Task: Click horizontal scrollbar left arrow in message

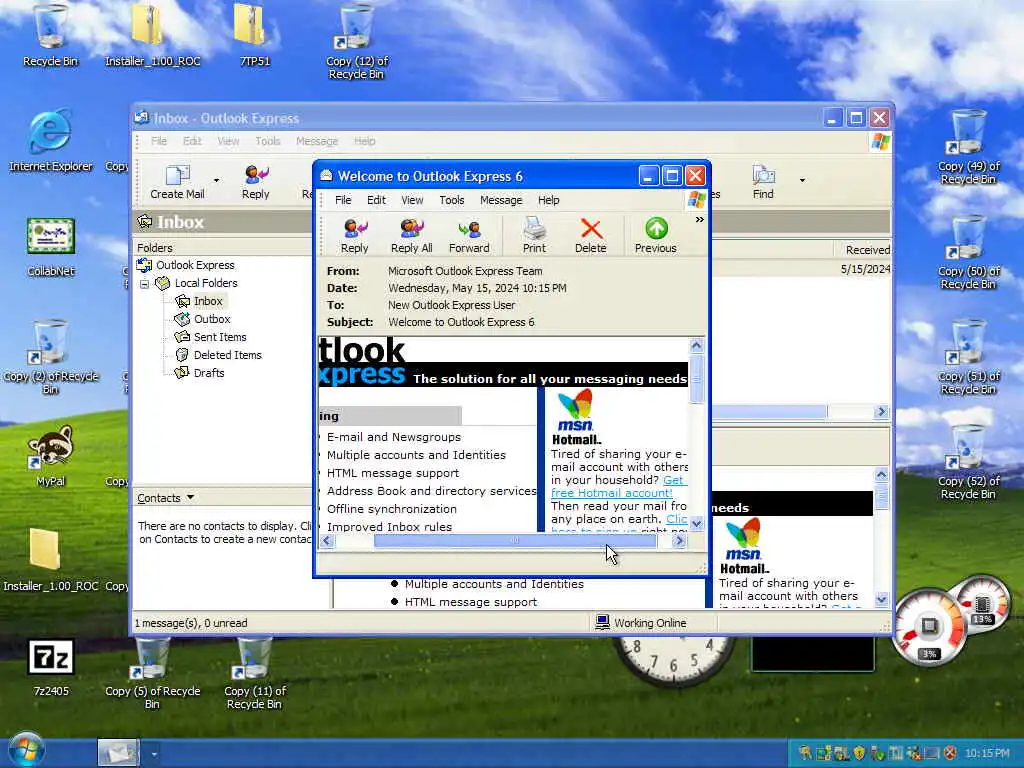Action: coord(327,541)
